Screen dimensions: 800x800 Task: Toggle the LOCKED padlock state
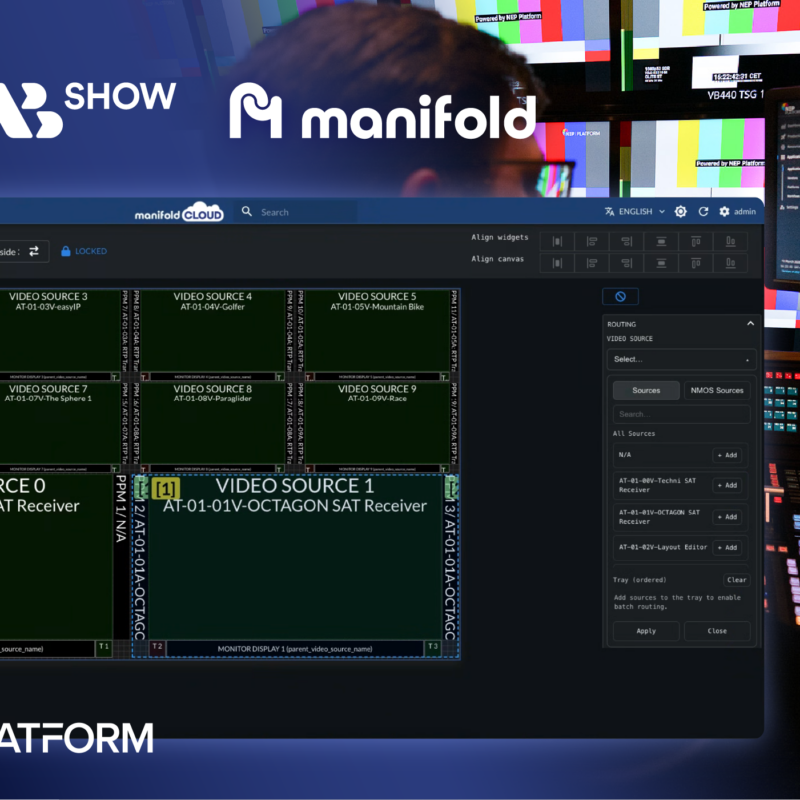83,251
